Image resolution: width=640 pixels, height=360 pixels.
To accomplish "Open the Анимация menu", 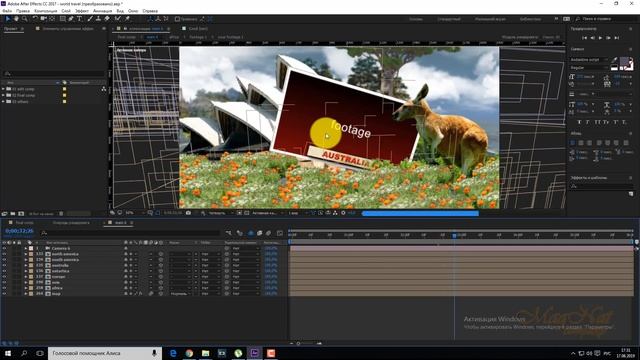I will pos(102,11).
